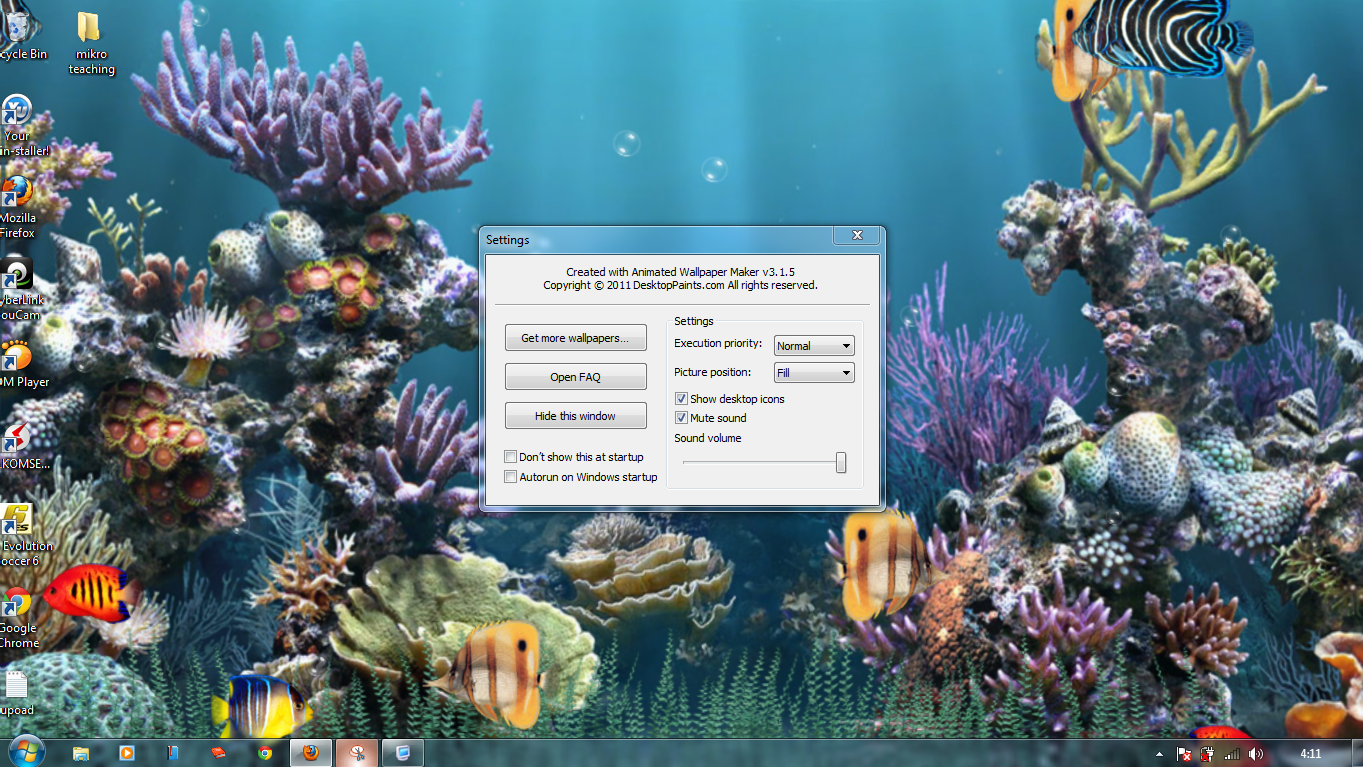Disable Mute sound
1363x767 pixels.
point(681,418)
